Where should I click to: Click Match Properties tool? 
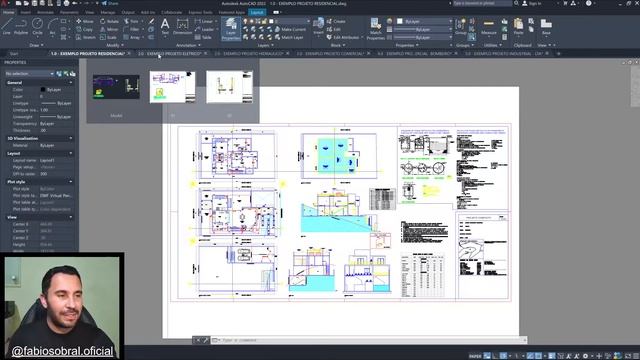click(x=376, y=29)
